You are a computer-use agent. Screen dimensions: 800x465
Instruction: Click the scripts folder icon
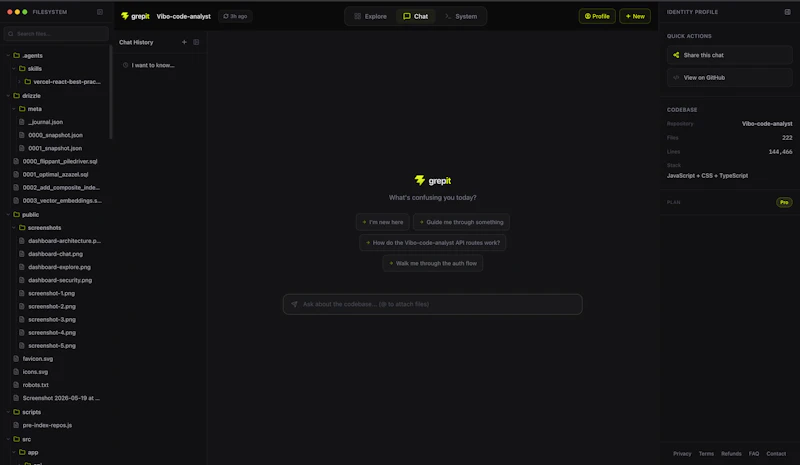[16, 412]
